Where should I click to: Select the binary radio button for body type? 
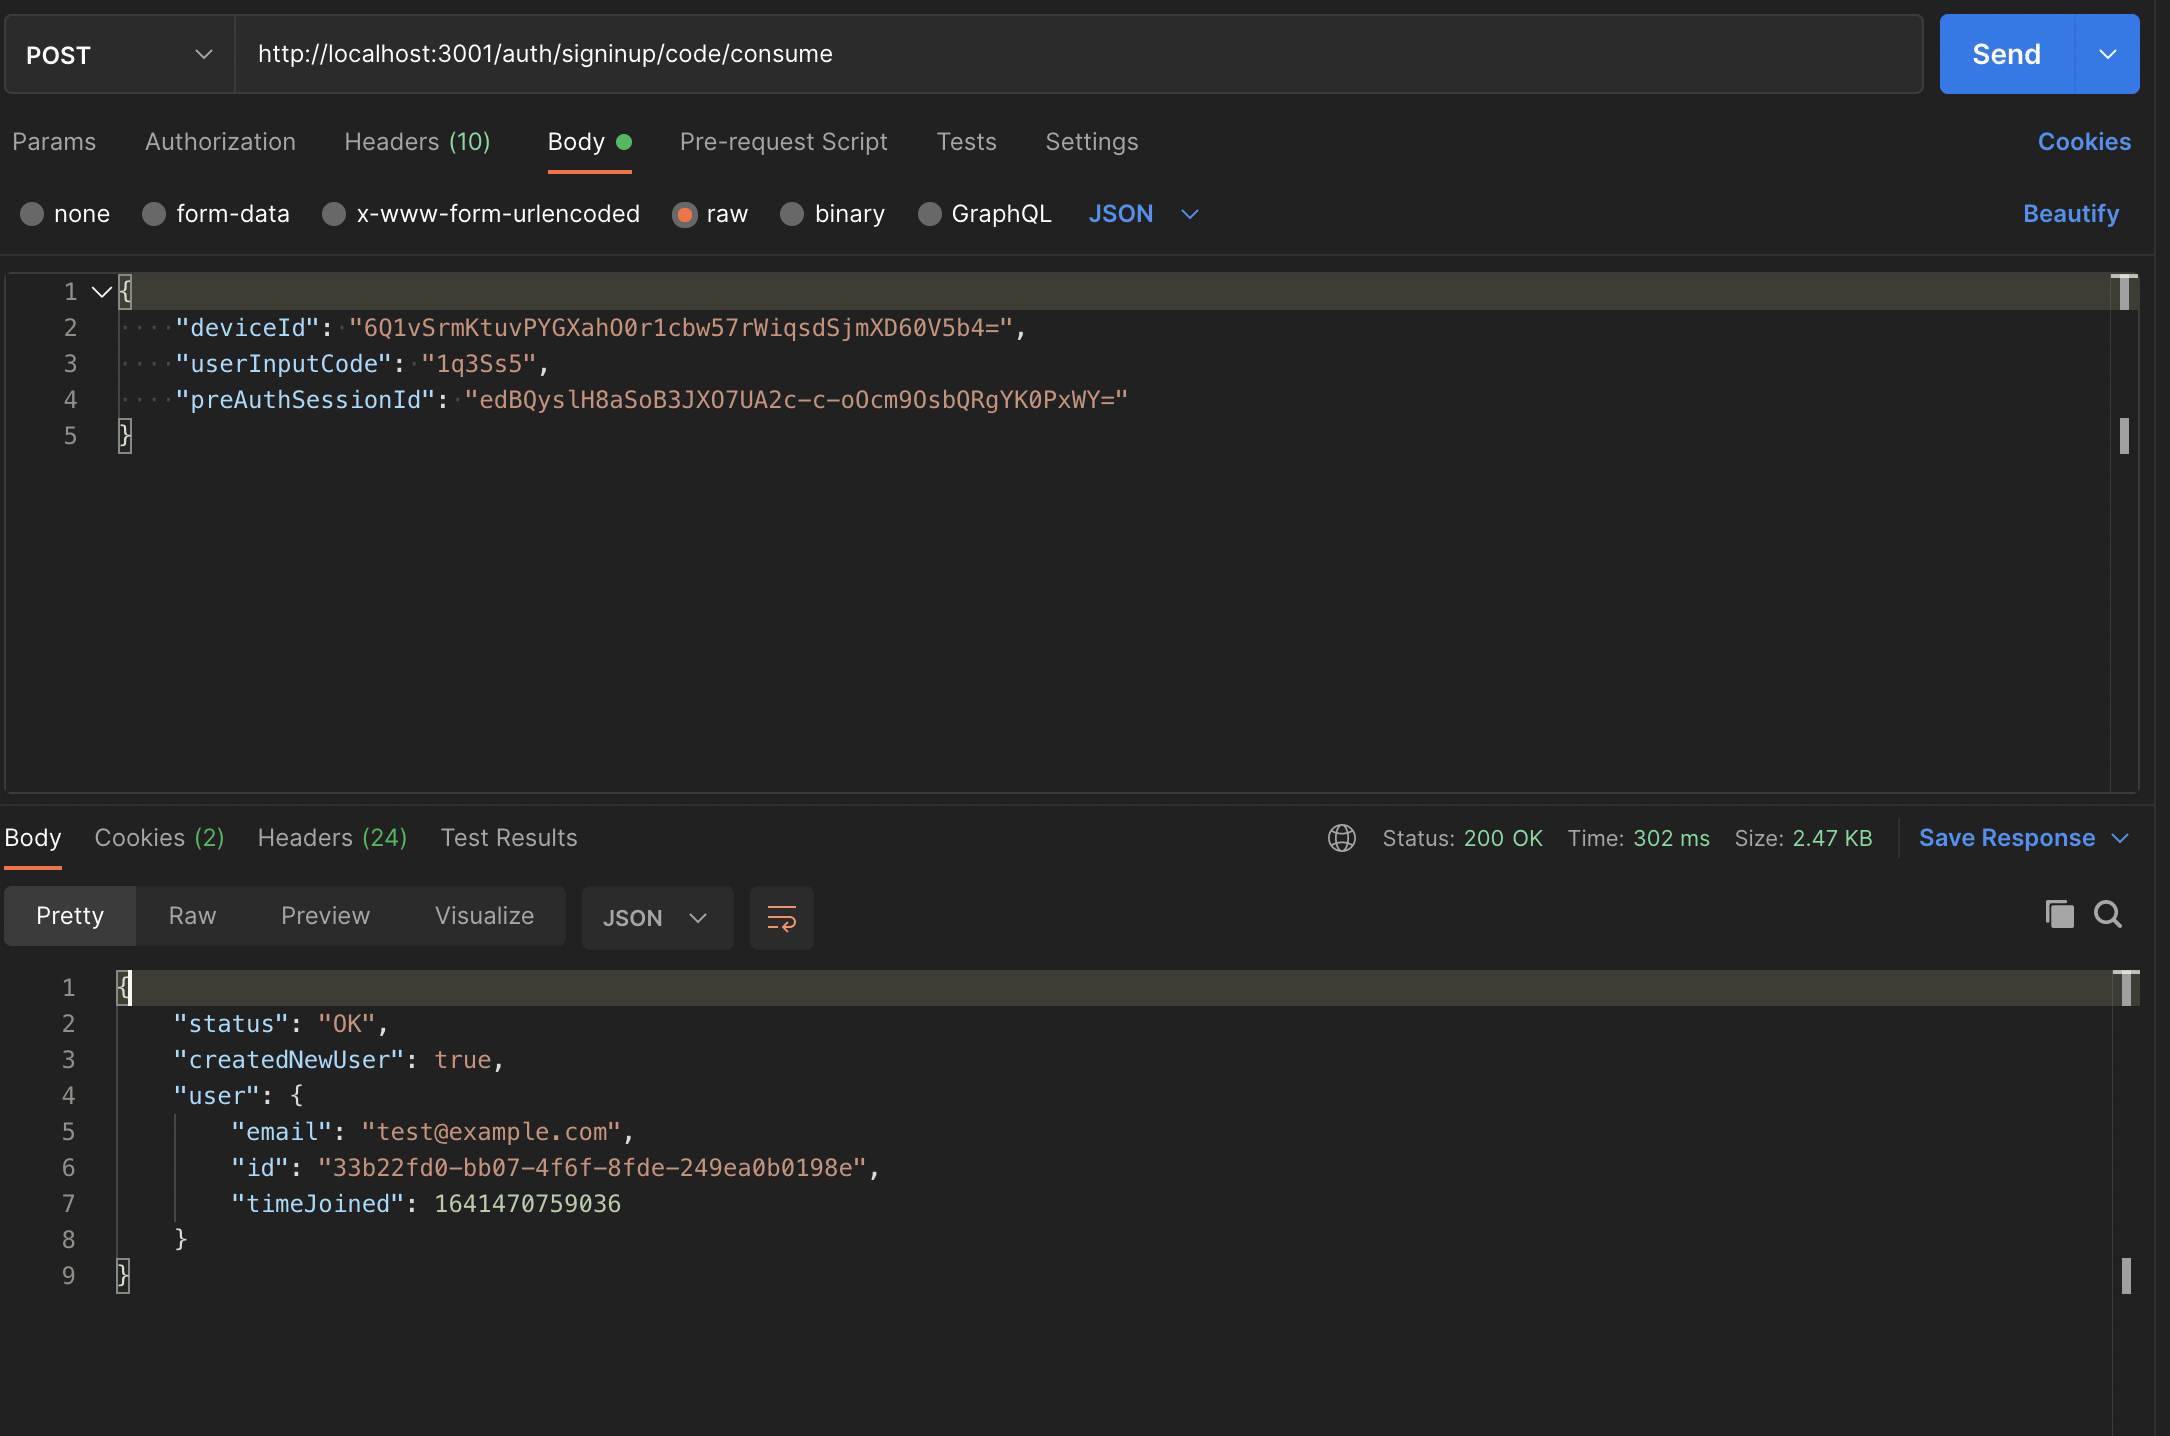click(795, 213)
